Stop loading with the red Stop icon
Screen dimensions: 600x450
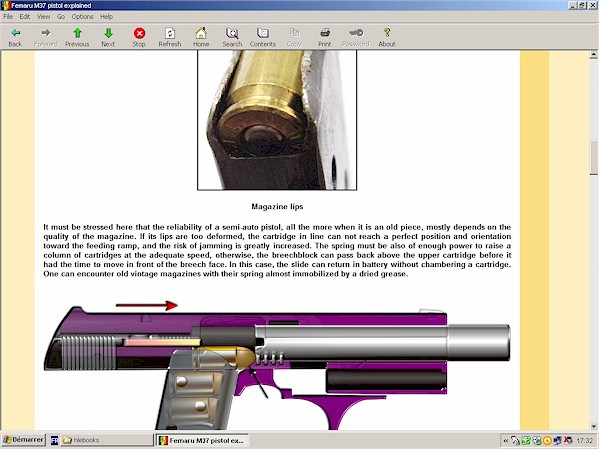point(139,37)
